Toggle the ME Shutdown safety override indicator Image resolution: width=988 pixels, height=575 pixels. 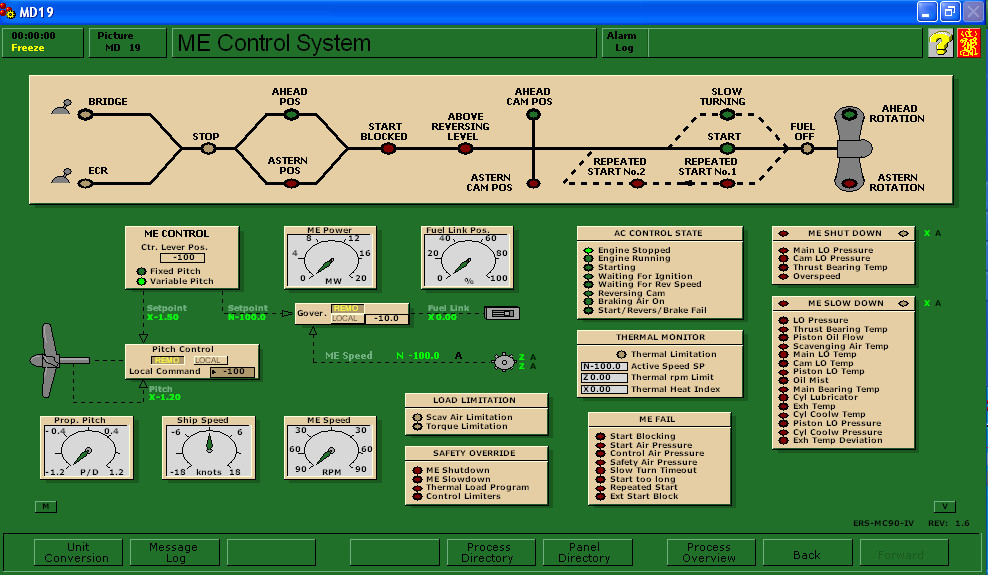click(x=417, y=470)
